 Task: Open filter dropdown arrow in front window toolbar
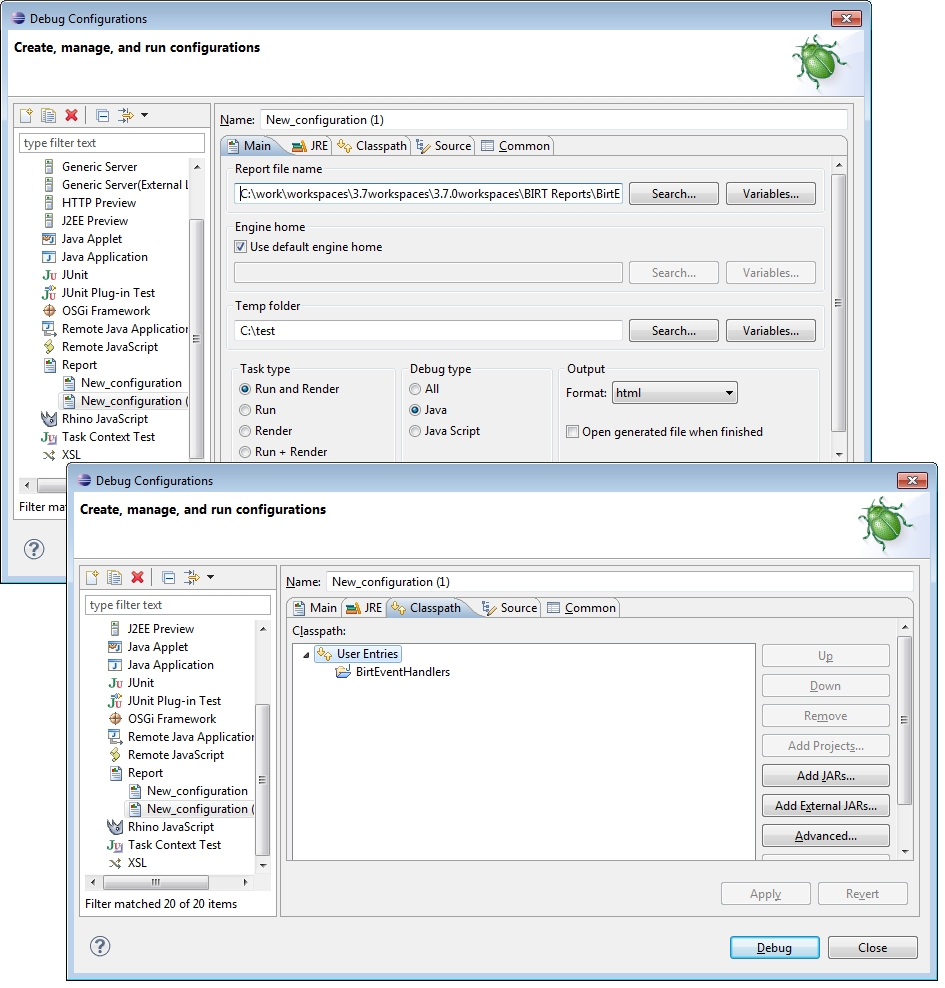[210, 577]
